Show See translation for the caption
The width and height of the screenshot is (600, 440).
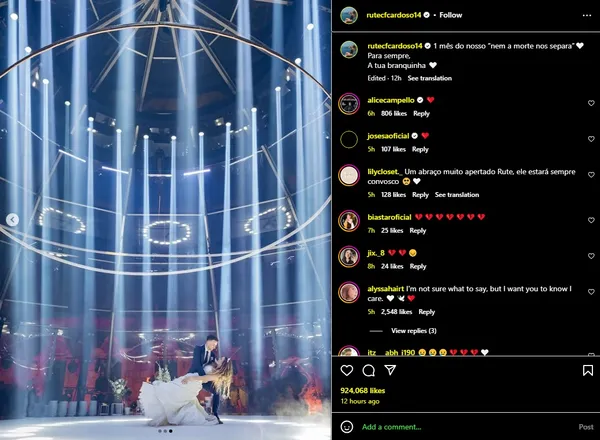pyautogui.click(x=429, y=78)
